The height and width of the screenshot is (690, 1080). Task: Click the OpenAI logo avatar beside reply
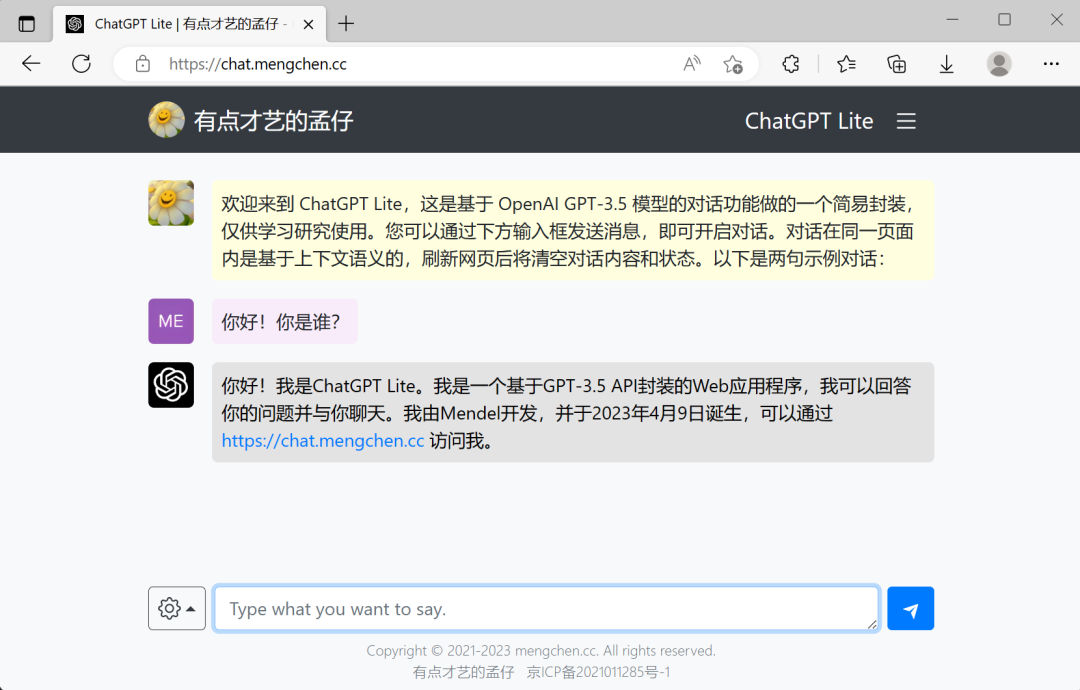point(171,385)
